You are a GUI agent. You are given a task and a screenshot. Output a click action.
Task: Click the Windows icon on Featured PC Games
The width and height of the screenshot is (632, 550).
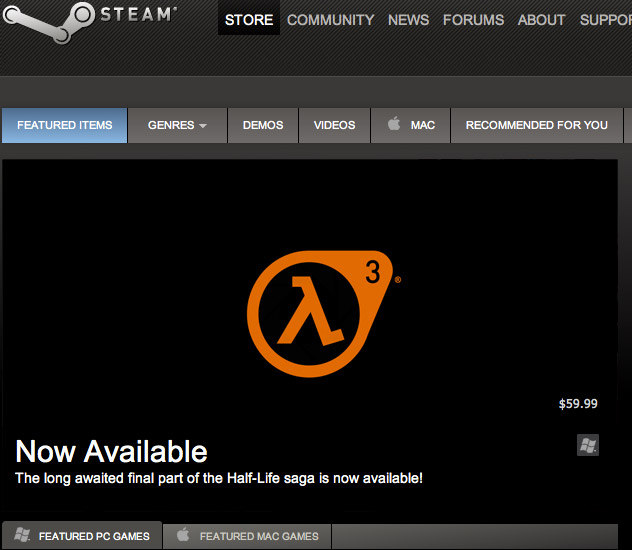click(x=22, y=536)
